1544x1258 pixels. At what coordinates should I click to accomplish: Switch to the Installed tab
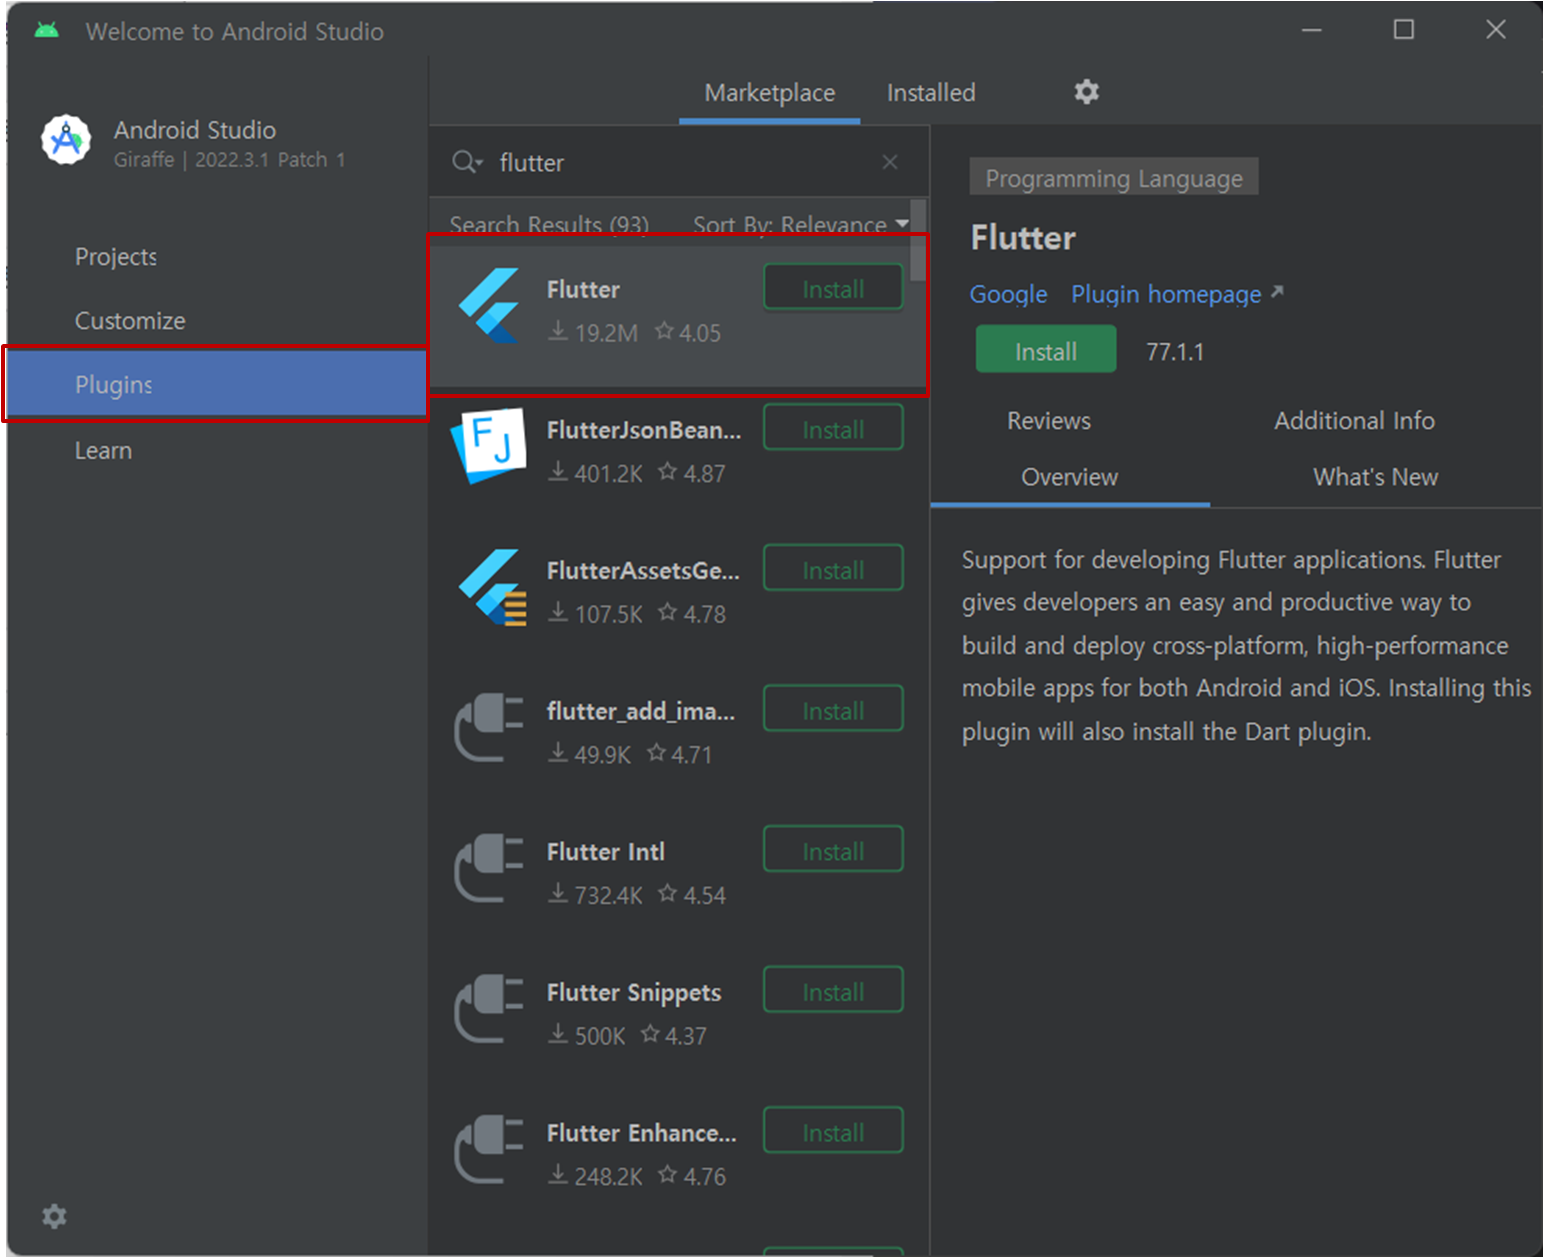pyautogui.click(x=931, y=93)
